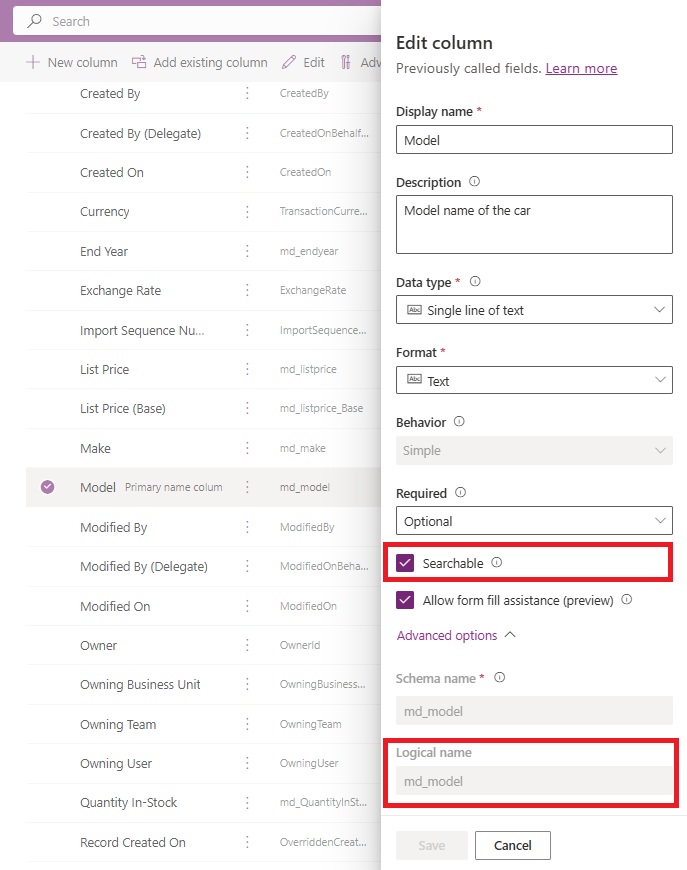Click the Edit pencil icon

(289, 62)
